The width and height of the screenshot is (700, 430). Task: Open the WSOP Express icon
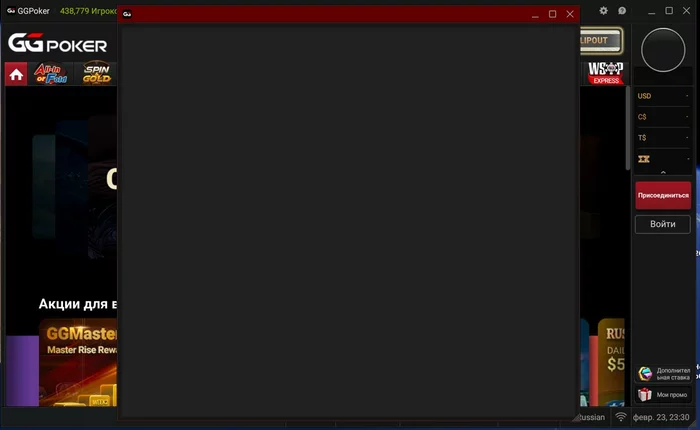pos(605,73)
